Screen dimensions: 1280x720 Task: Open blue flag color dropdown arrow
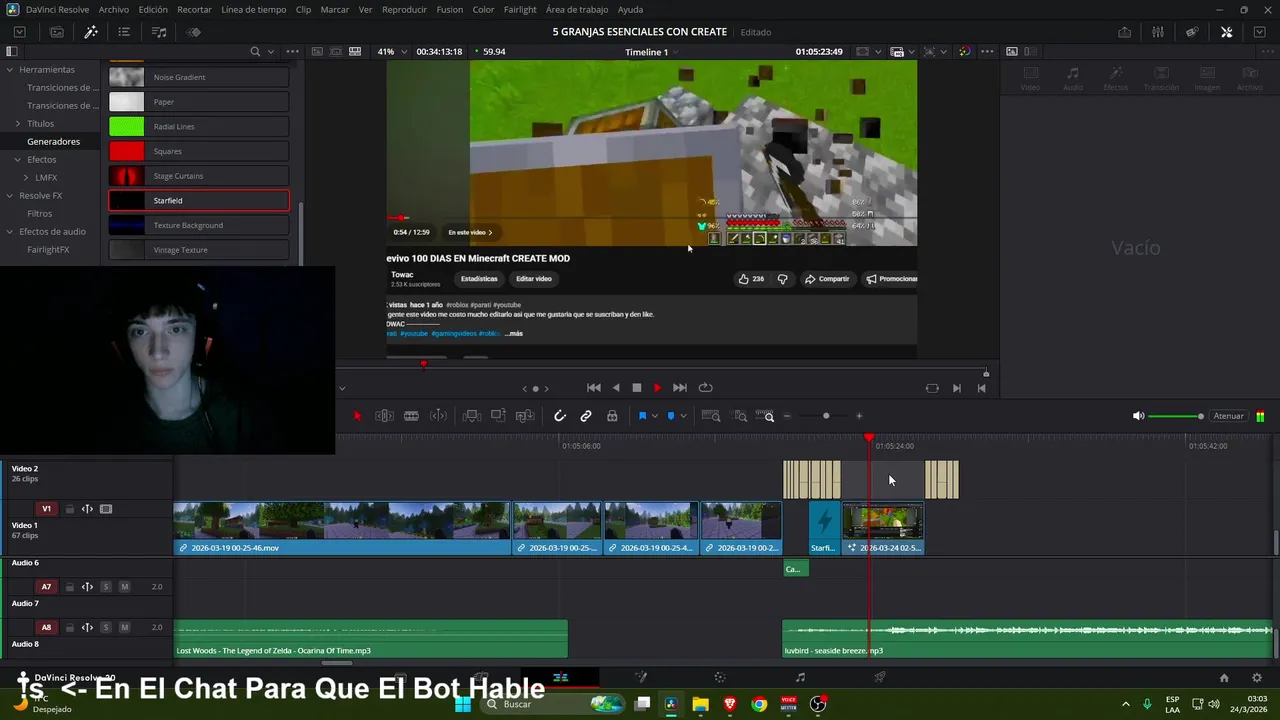tap(655, 416)
